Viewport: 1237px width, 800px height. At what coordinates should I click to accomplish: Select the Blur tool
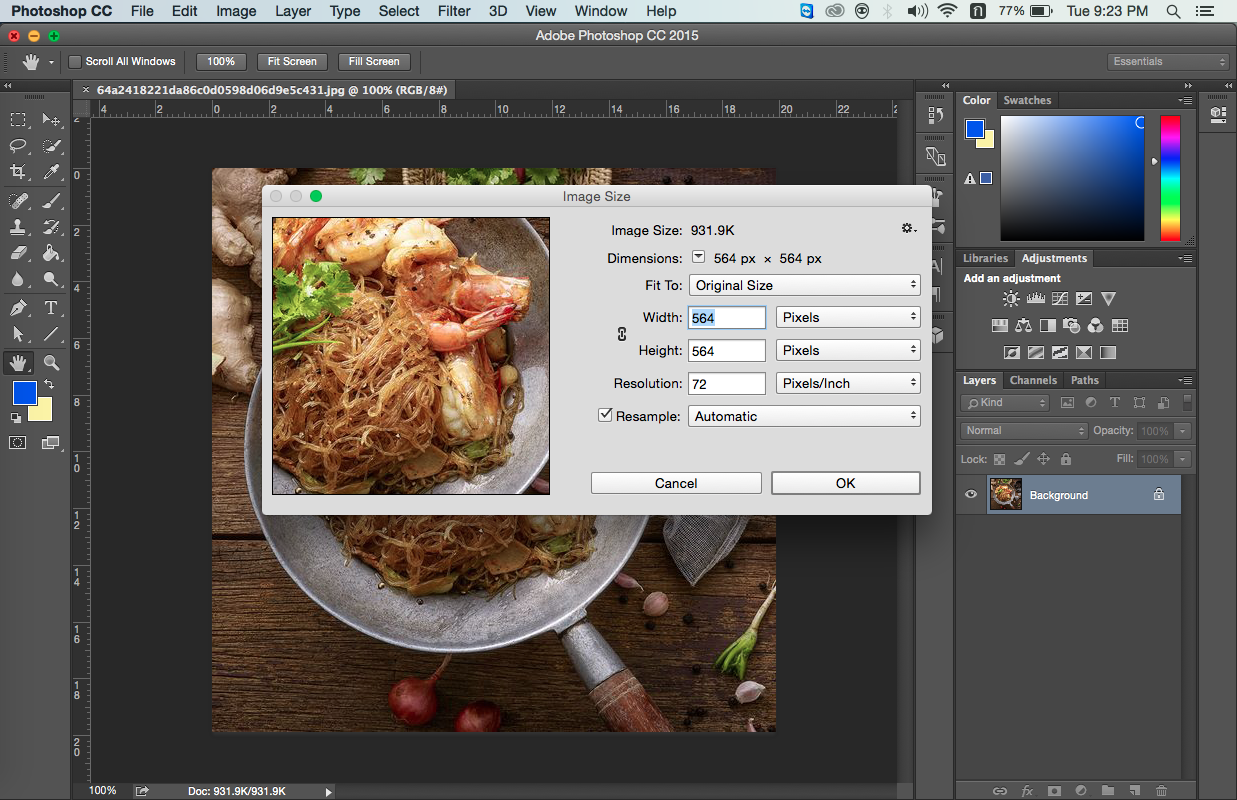[x=18, y=280]
